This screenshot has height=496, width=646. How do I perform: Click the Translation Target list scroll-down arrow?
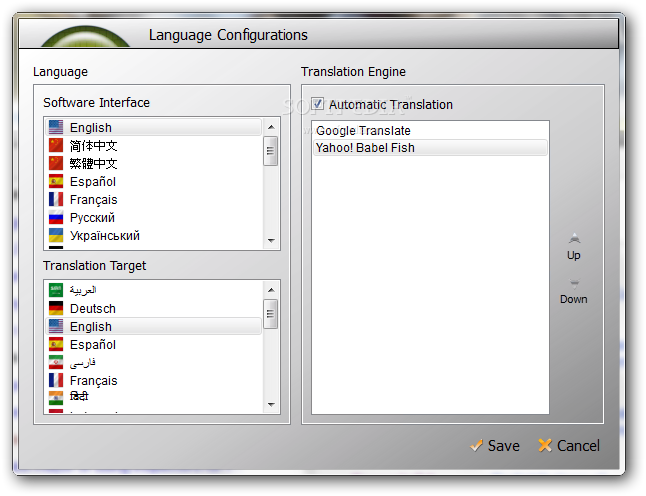271,404
